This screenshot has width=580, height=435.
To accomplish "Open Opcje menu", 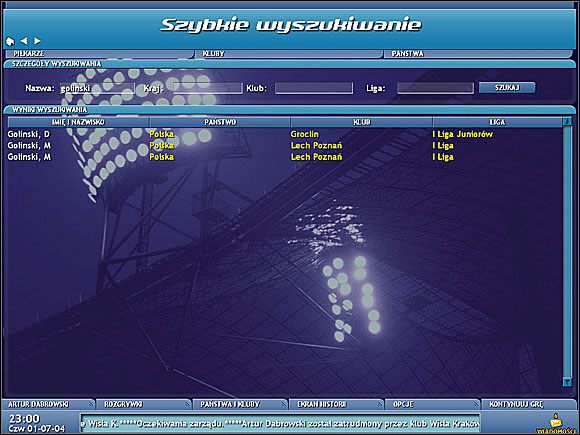I will point(432,404).
